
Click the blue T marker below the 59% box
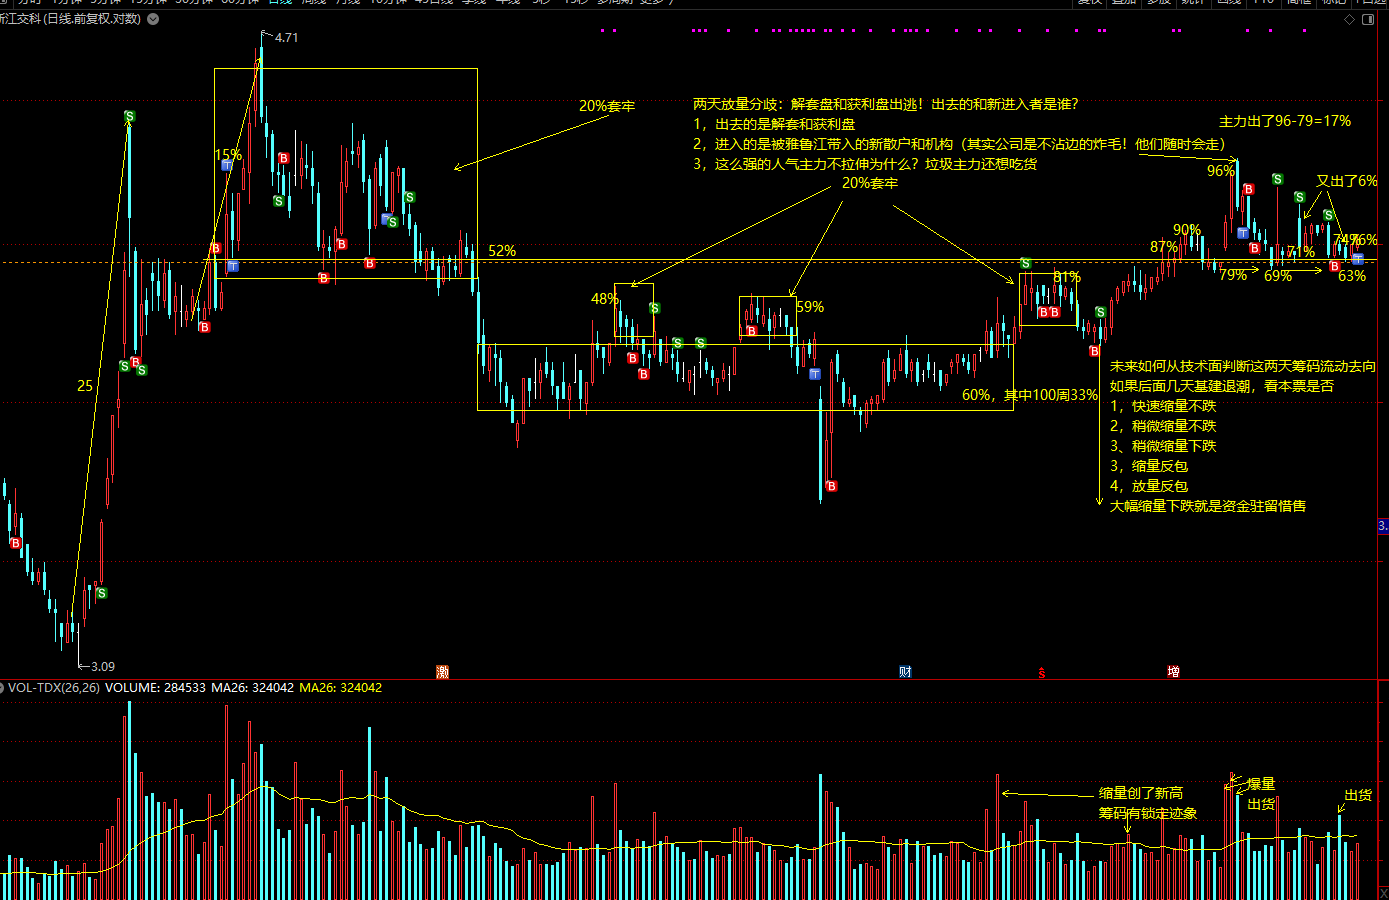click(815, 374)
